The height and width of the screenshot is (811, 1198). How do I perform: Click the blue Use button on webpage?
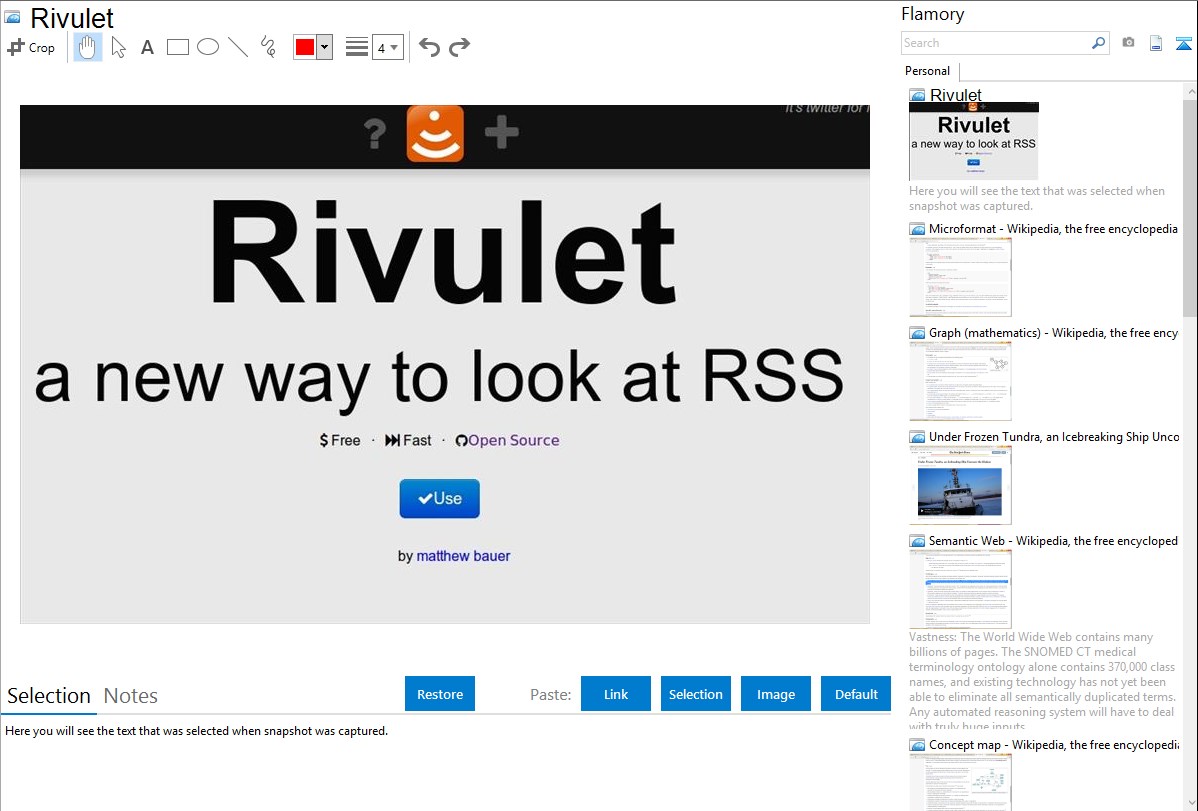[x=439, y=498]
